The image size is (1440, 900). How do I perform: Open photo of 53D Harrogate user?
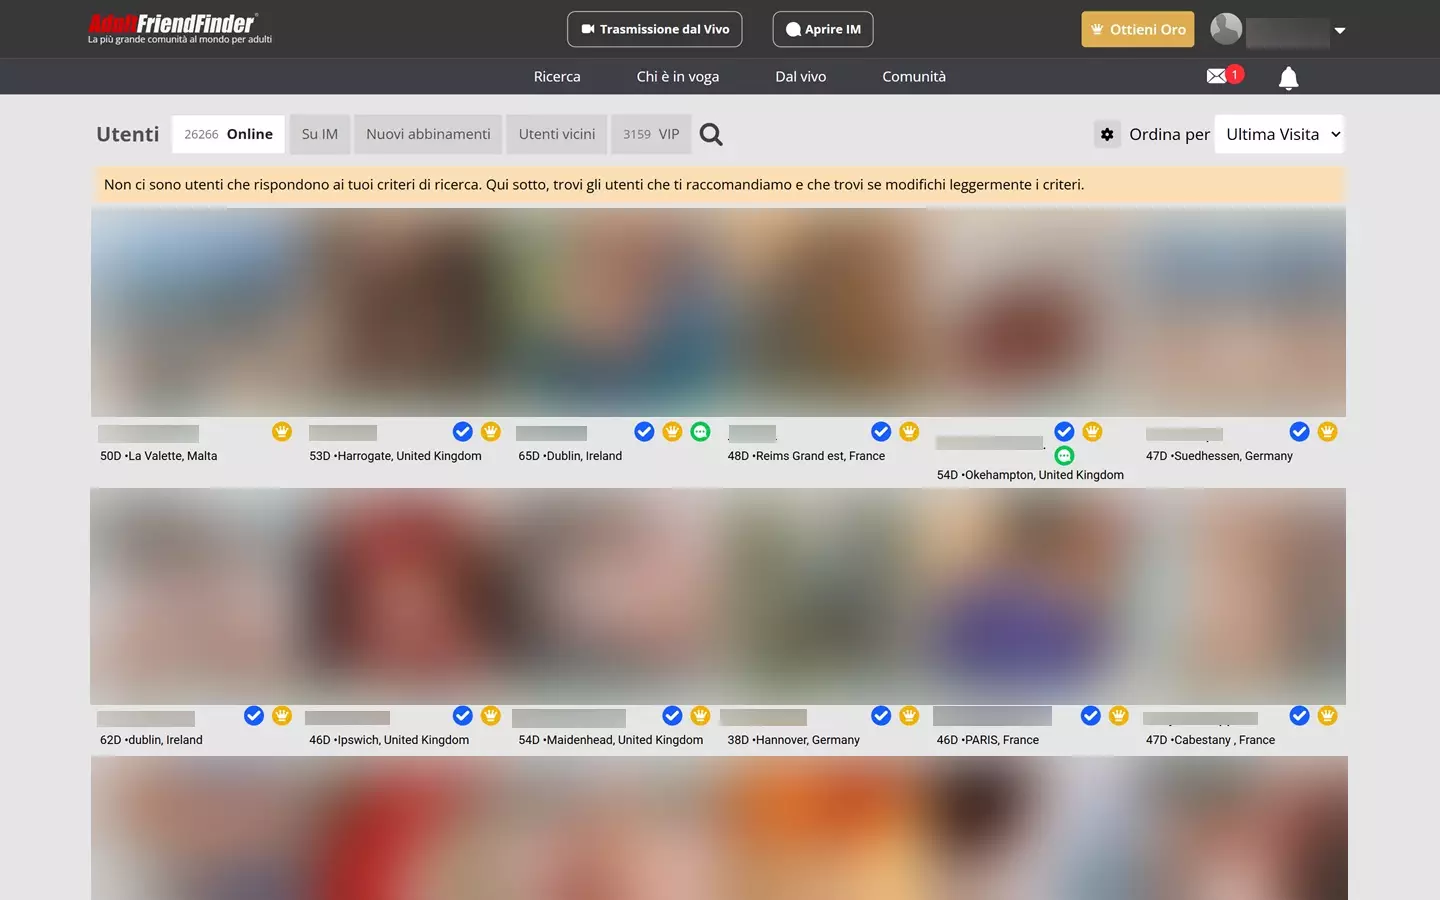404,312
